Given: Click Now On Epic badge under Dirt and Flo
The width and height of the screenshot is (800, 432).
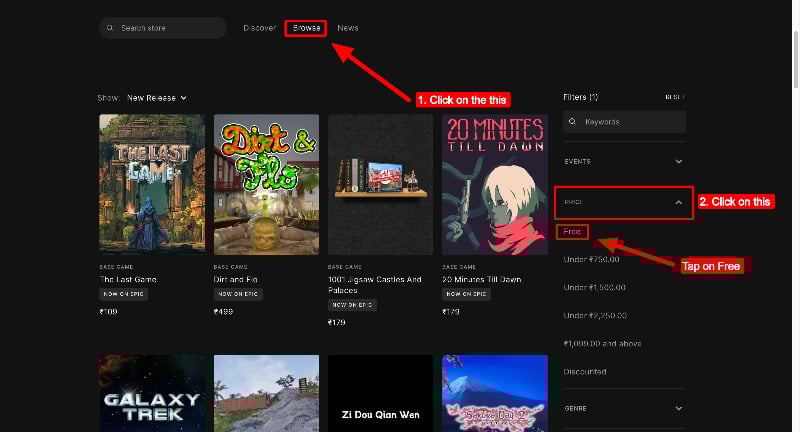Looking at the screenshot, I should pos(238,294).
